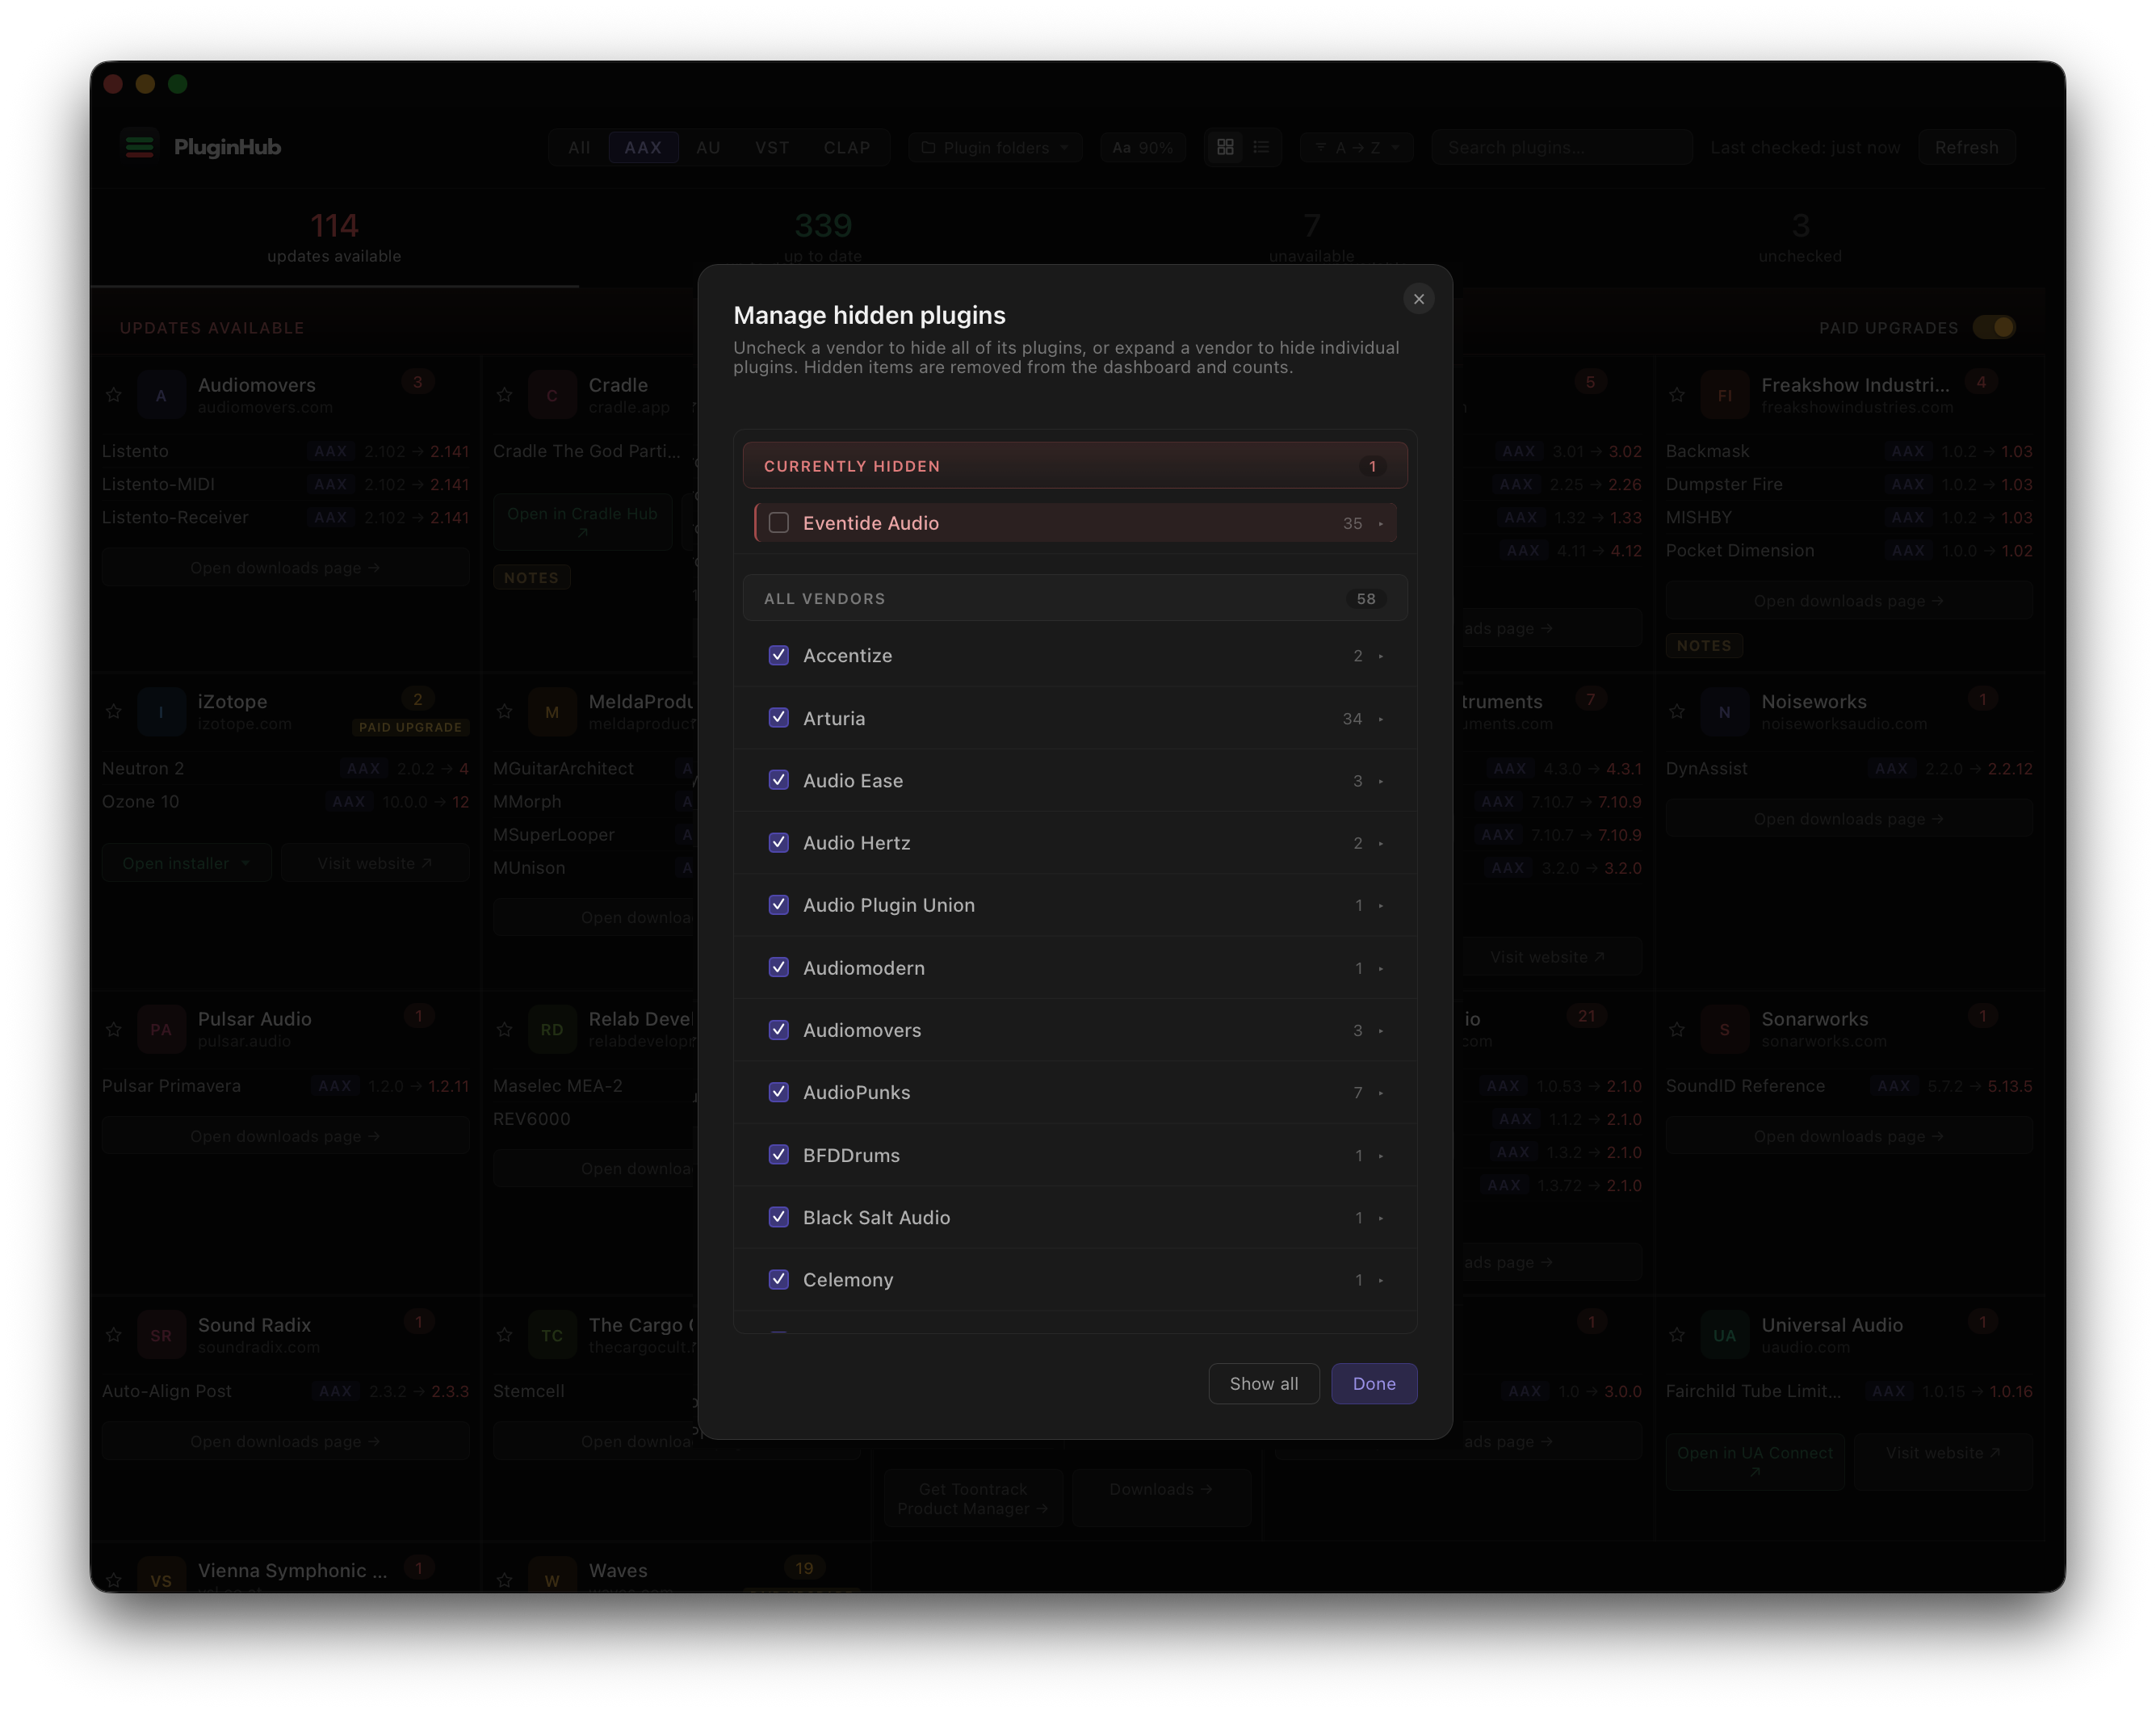The width and height of the screenshot is (2156, 1712).
Task: Close the Manage hidden plugins dialog
Action: coord(1418,299)
